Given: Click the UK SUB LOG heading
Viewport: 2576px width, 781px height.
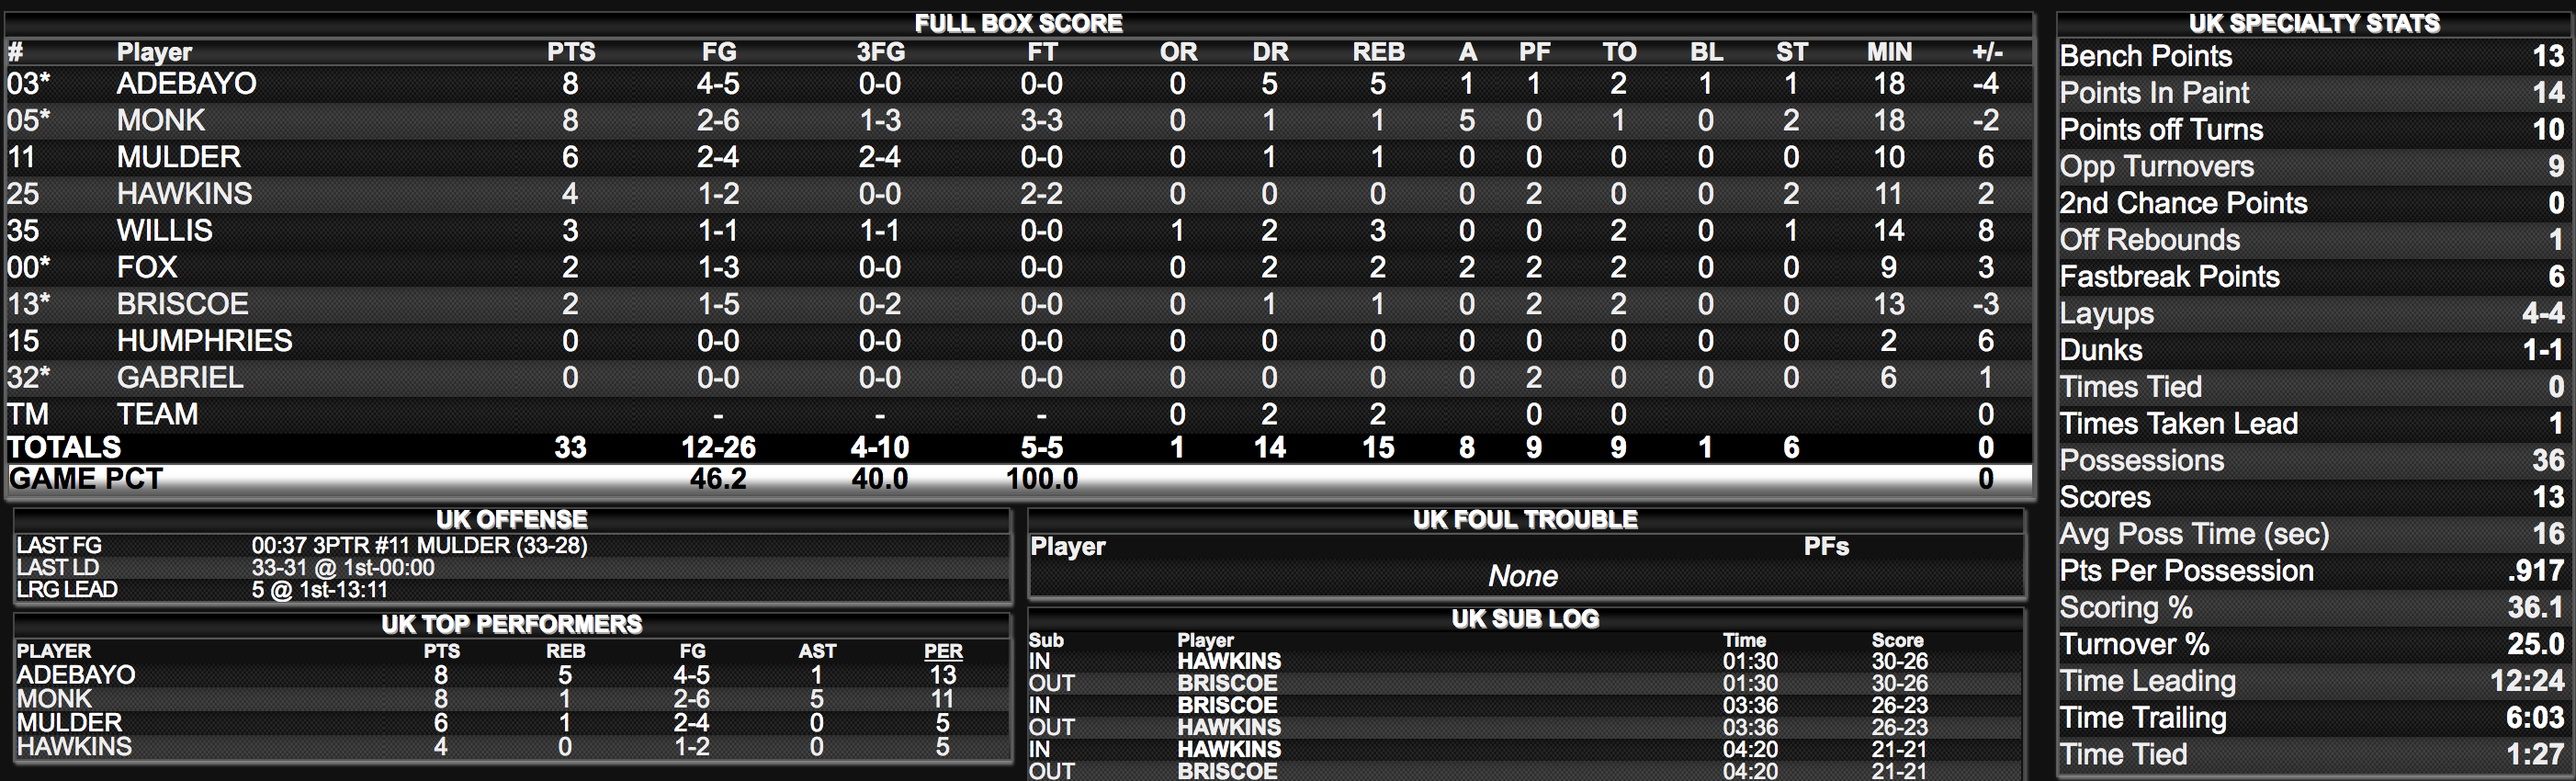Looking at the screenshot, I should click(x=1525, y=619).
